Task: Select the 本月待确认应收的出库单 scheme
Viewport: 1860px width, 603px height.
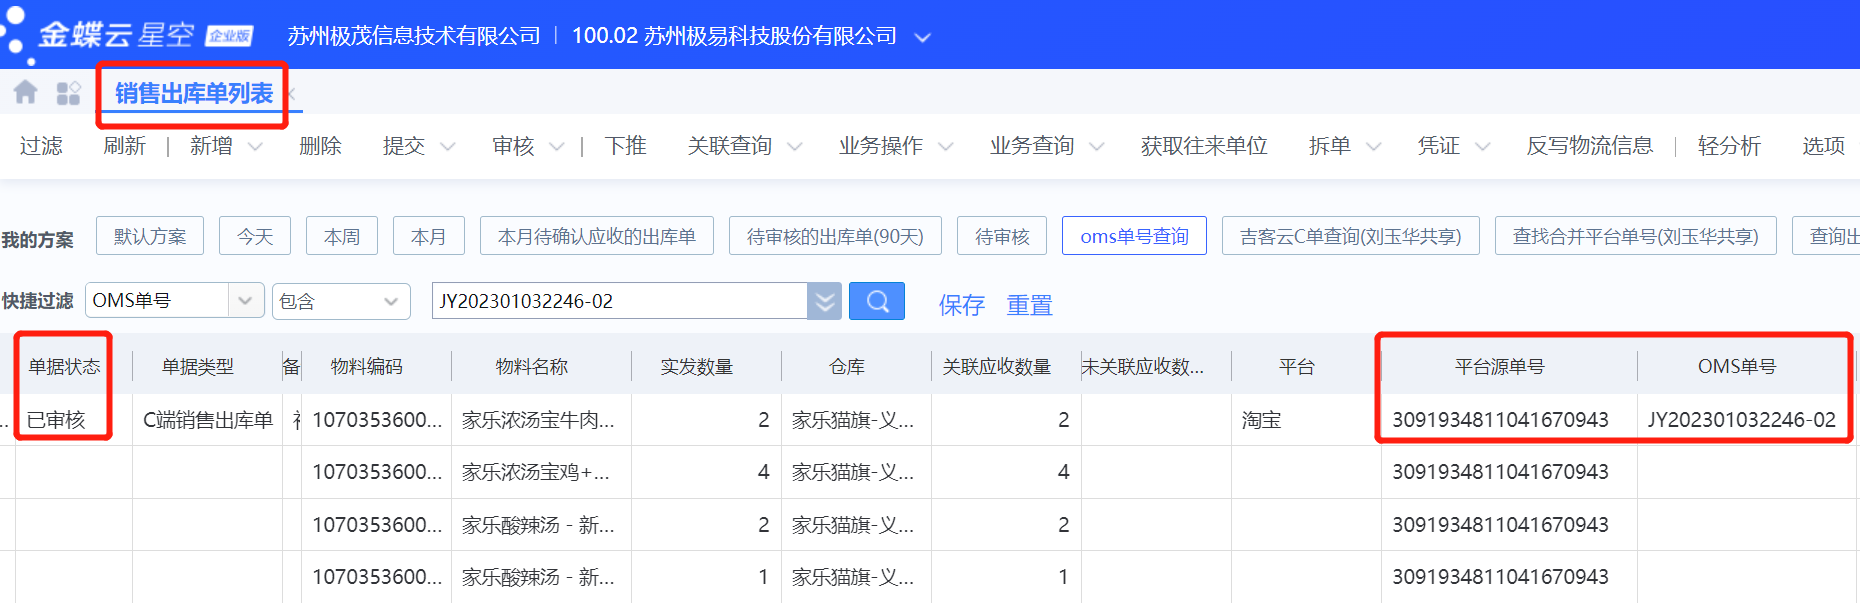Action: click(597, 236)
